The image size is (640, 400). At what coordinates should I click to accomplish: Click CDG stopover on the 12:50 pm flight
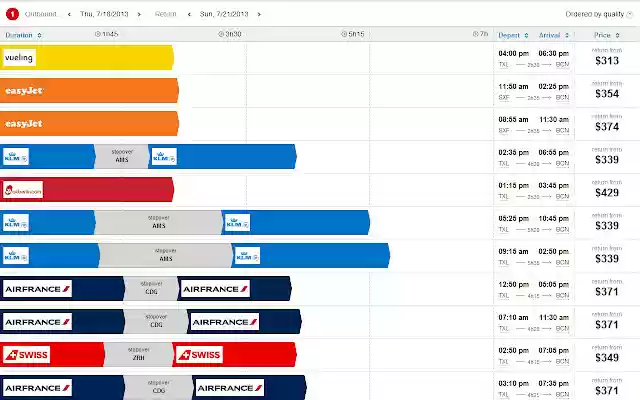pos(151,289)
